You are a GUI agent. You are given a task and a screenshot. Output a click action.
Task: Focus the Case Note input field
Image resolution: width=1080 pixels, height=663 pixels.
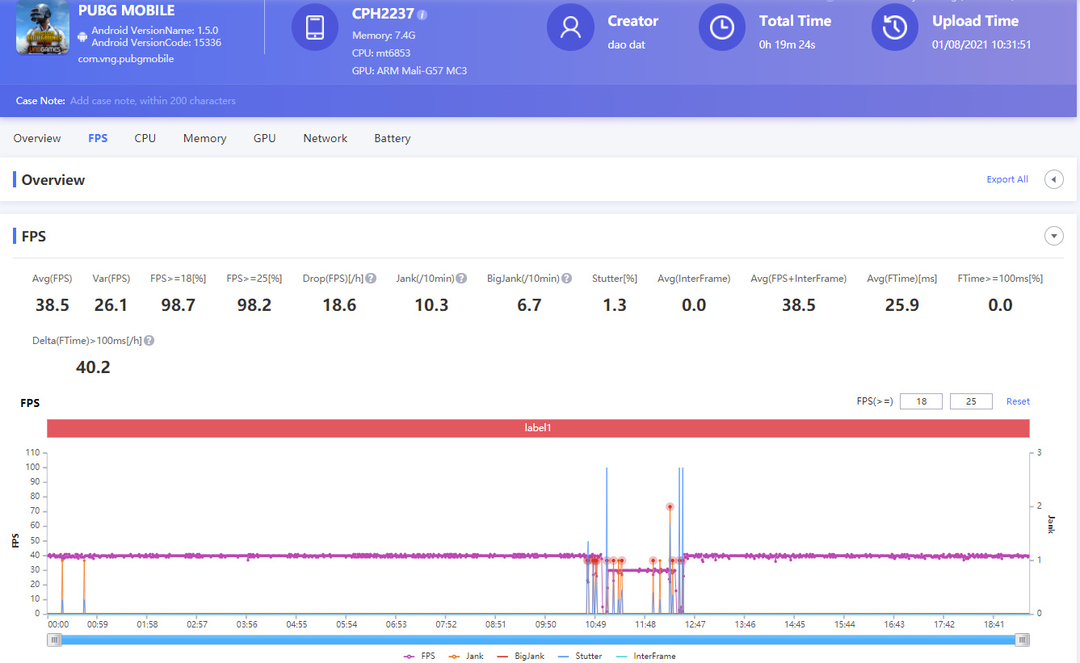[x=153, y=101]
